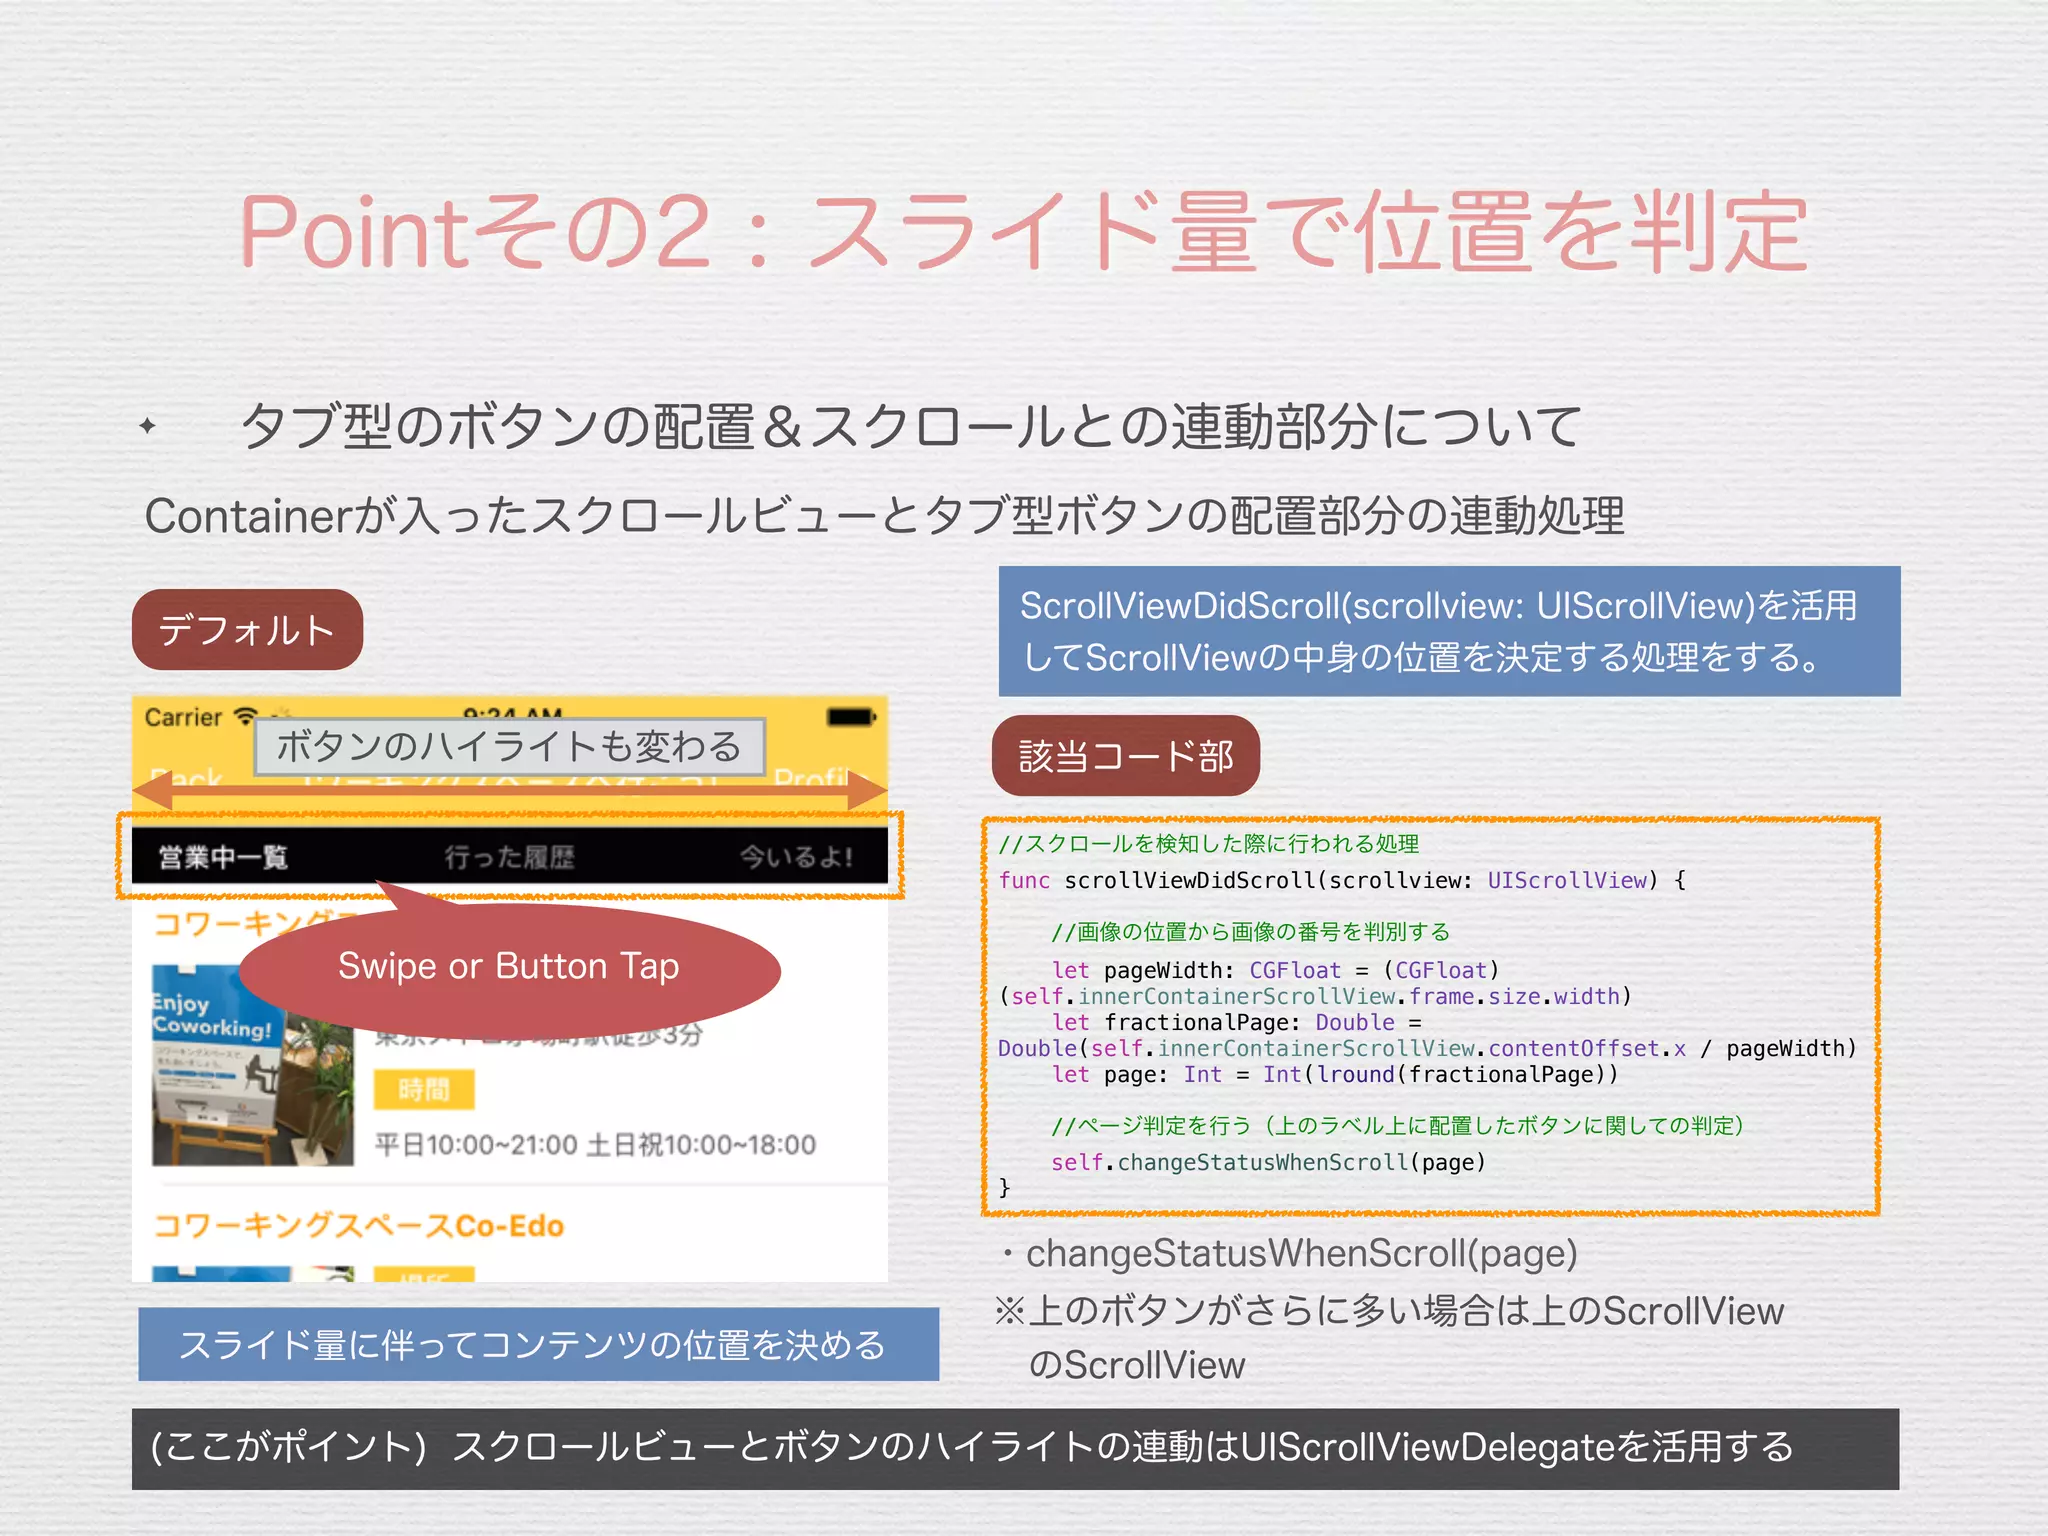Click the Swipe or Button Tap bubble
Image resolution: width=2048 pixels, height=1536 pixels.
(x=509, y=967)
